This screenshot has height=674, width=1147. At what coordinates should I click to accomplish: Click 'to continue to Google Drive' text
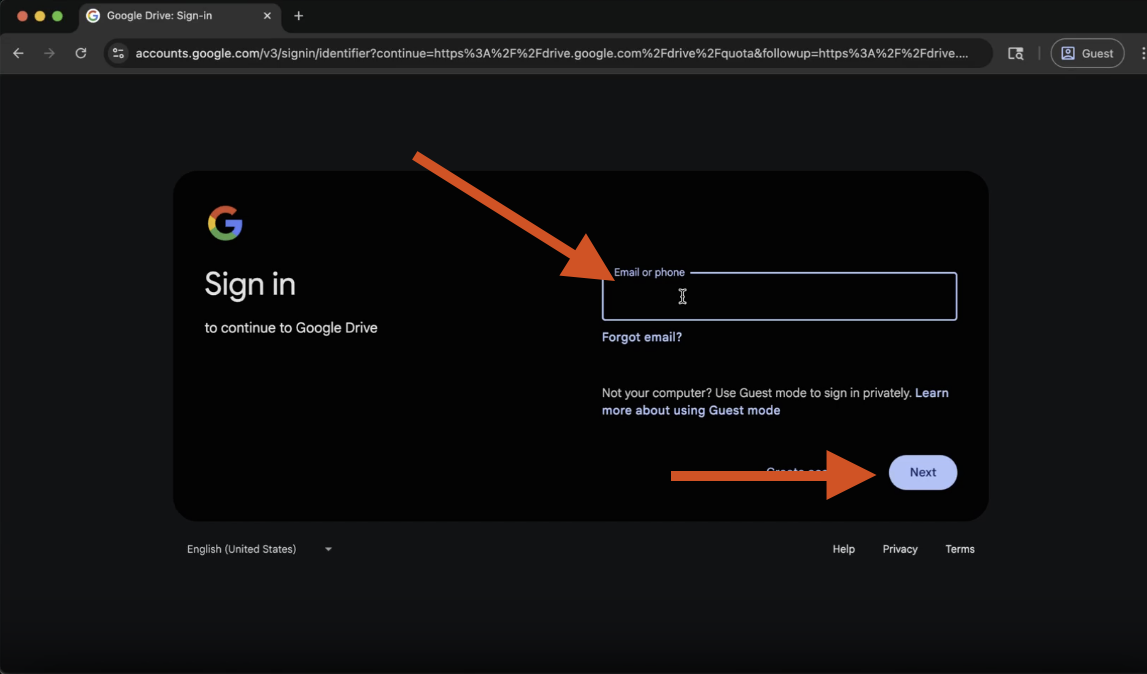pyautogui.click(x=291, y=328)
